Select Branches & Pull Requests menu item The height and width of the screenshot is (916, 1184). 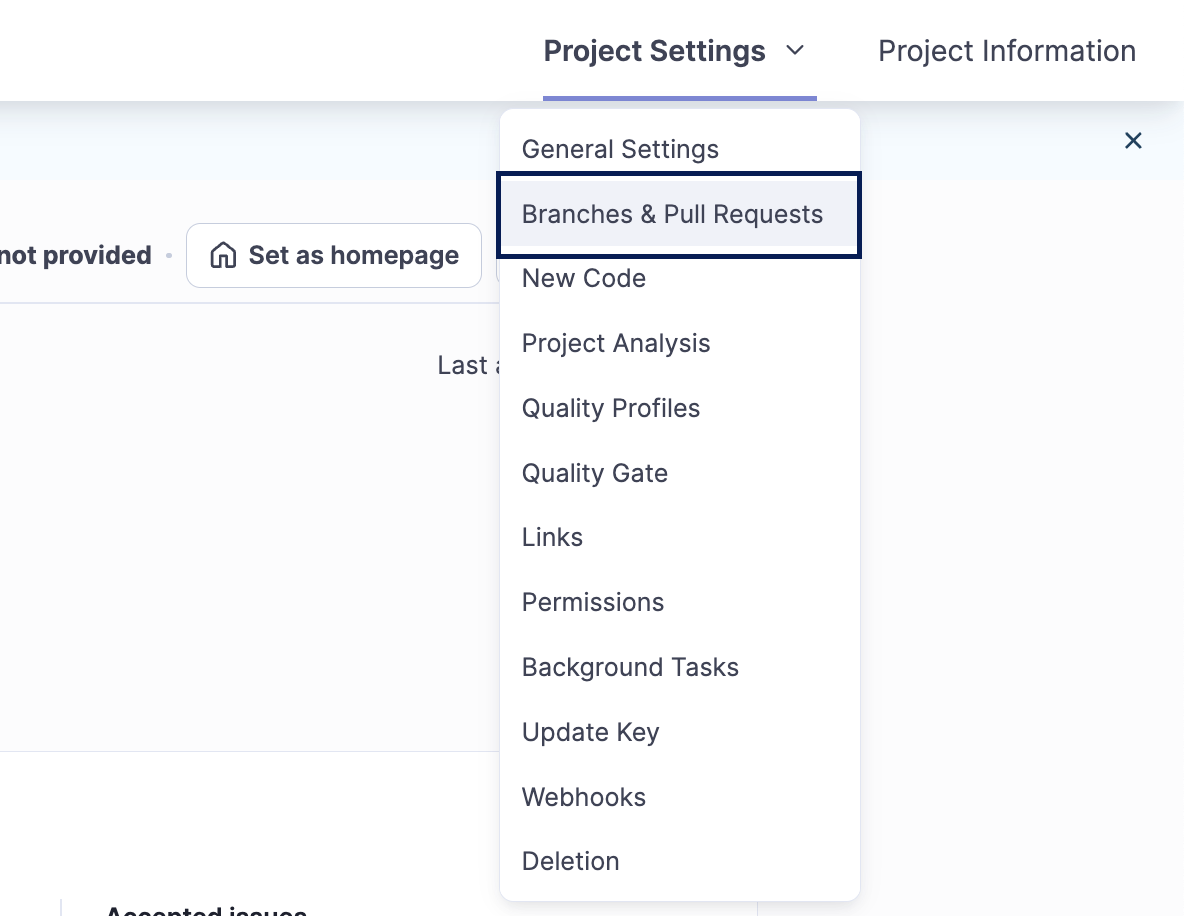[x=672, y=214]
